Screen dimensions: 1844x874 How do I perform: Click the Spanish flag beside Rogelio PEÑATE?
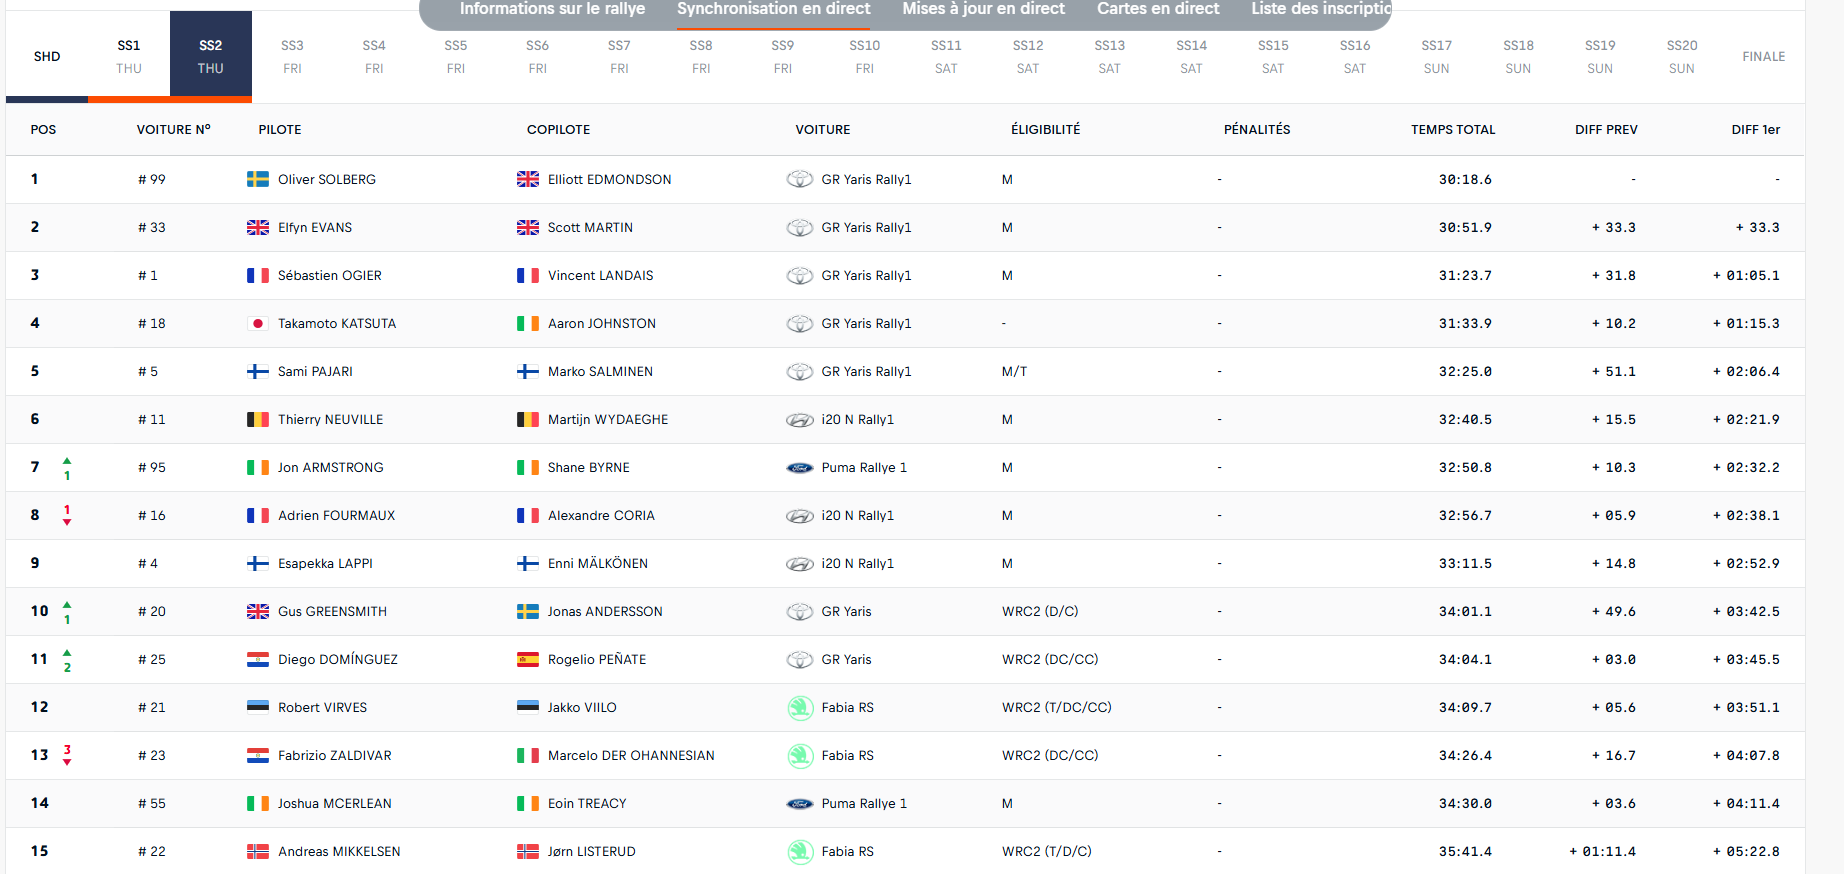pos(528,659)
